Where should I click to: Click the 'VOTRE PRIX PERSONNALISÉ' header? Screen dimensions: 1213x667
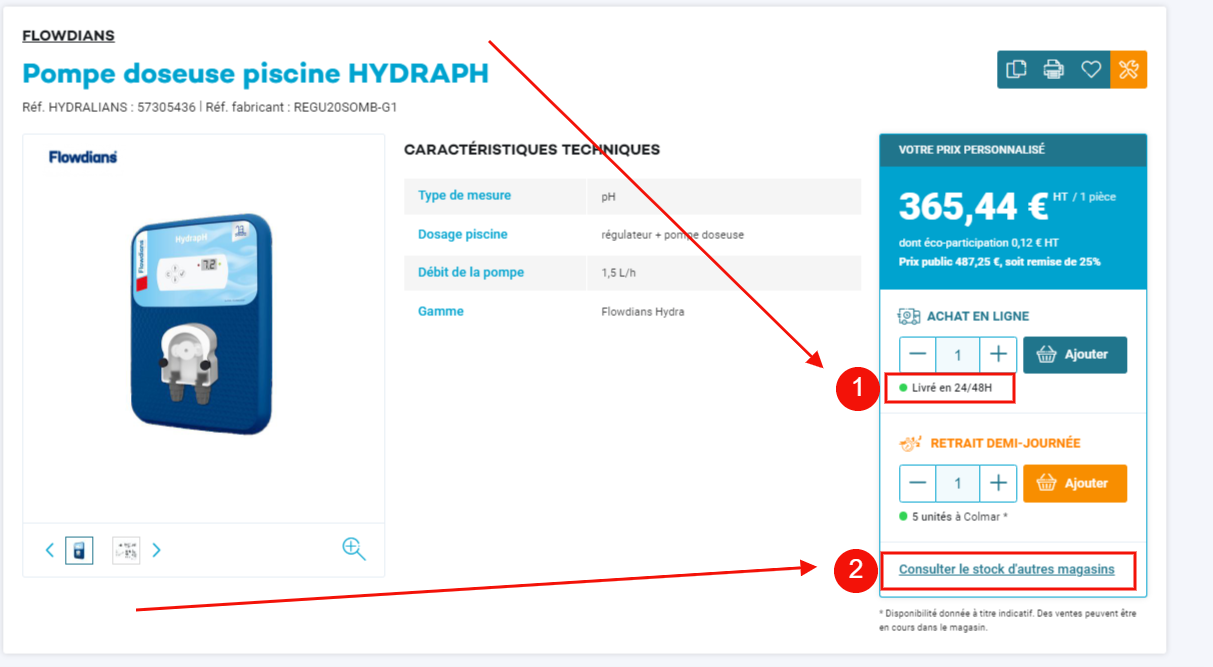click(972, 150)
